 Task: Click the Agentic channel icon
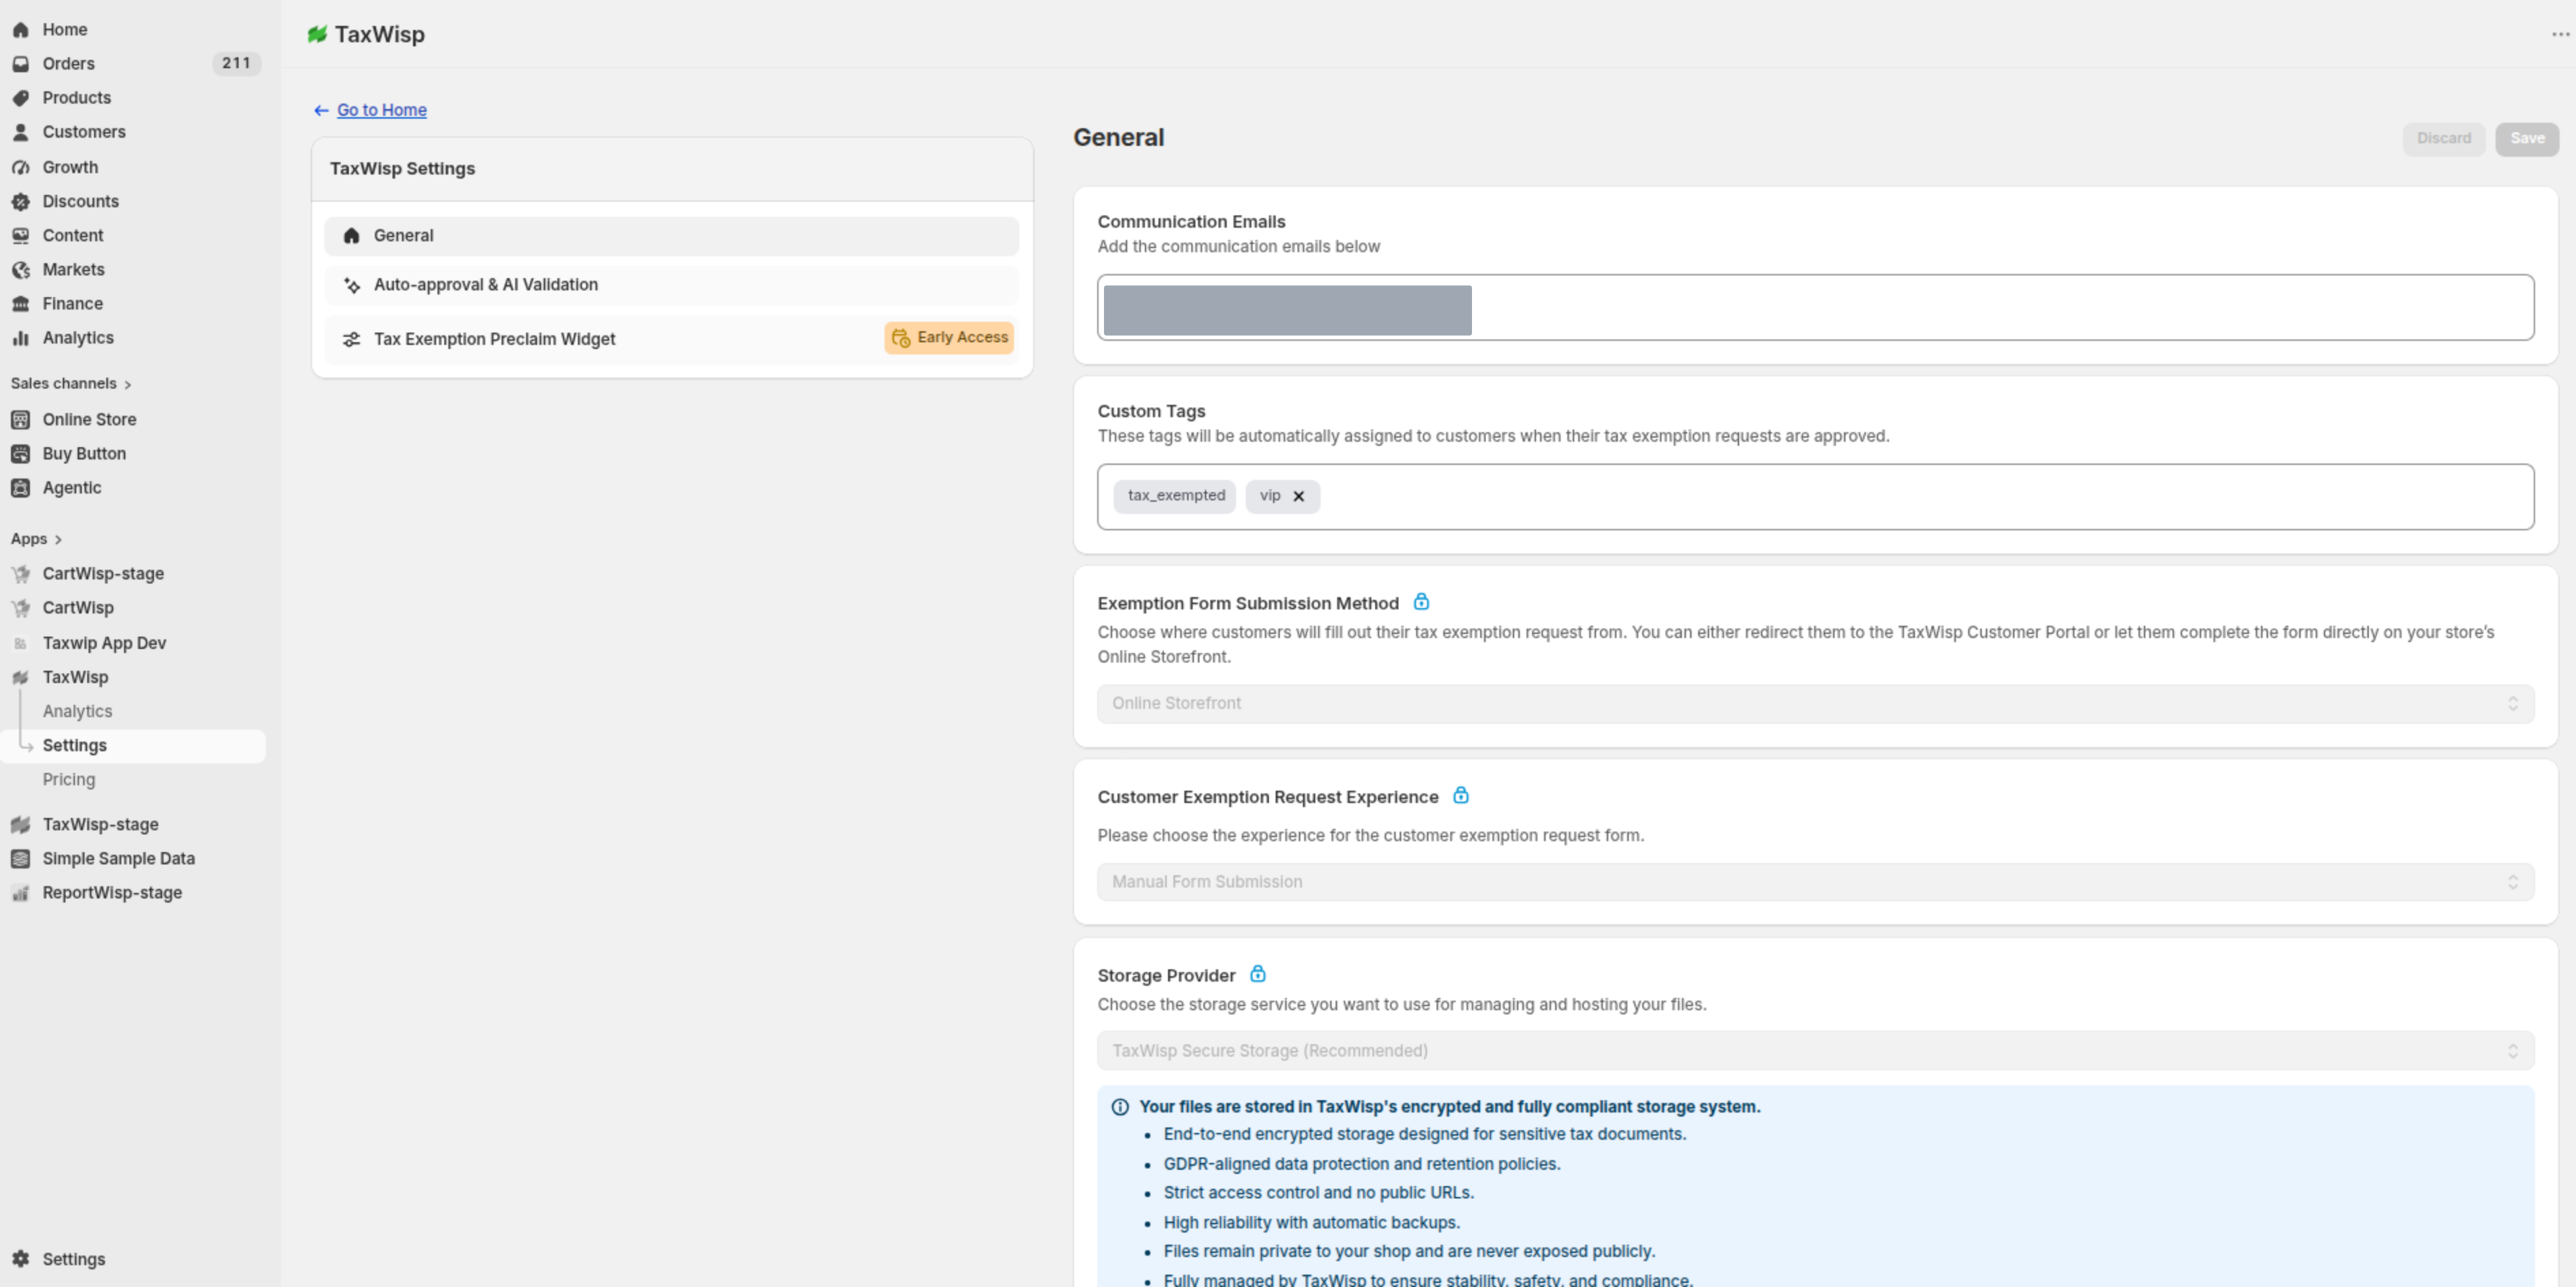tap(20, 488)
